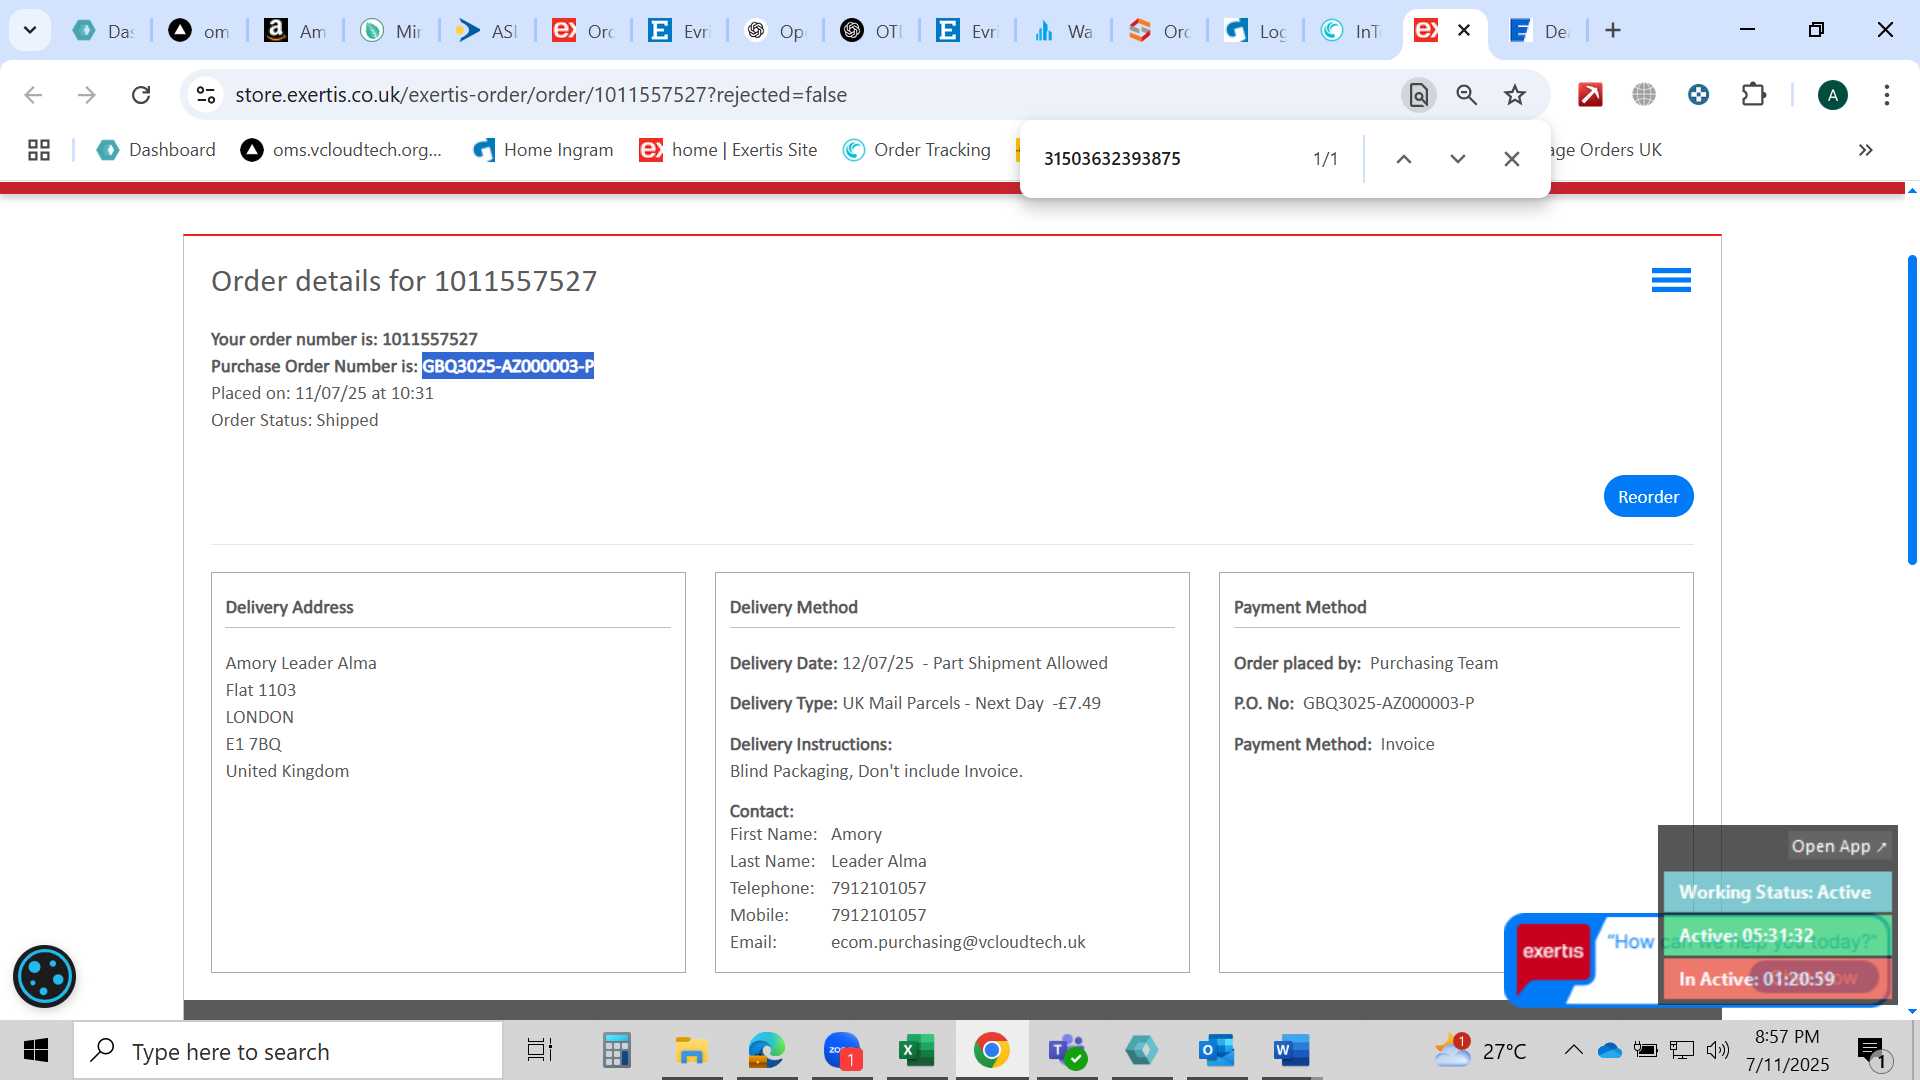Click find-in-page icon in address bar
Viewport: 1920px width, 1080px height.
[x=1418, y=95]
